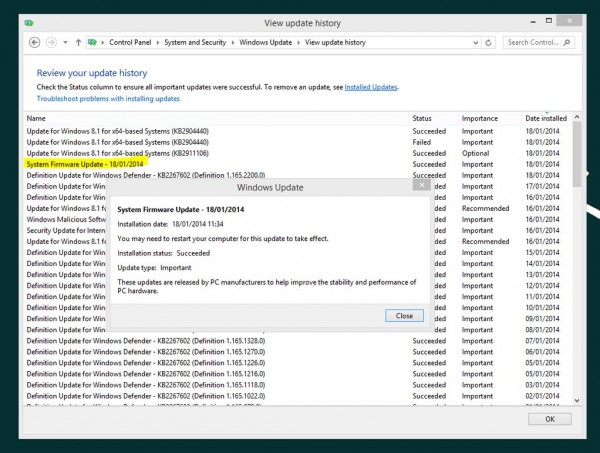Click OK in View update history window
Image resolution: width=600 pixels, height=453 pixels.
pos(550,419)
